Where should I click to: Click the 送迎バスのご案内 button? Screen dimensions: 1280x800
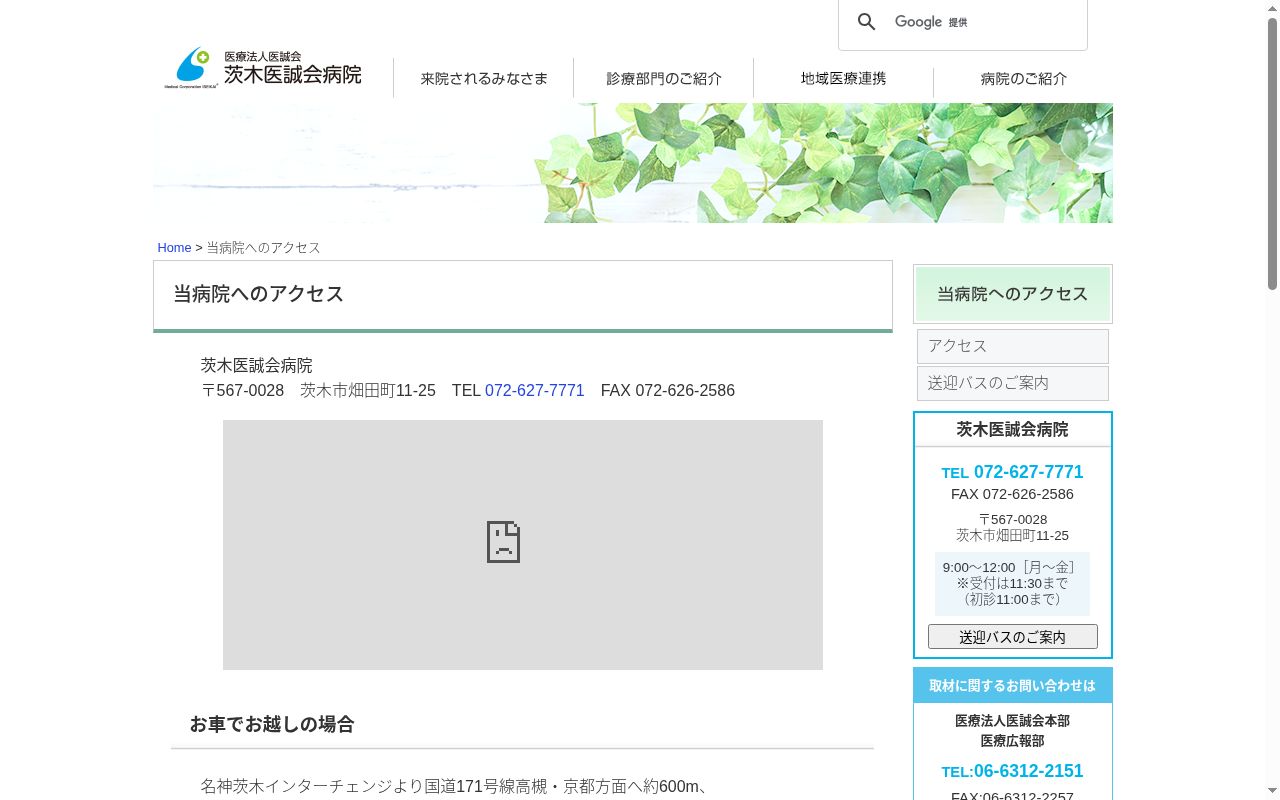click(1013, 637)
